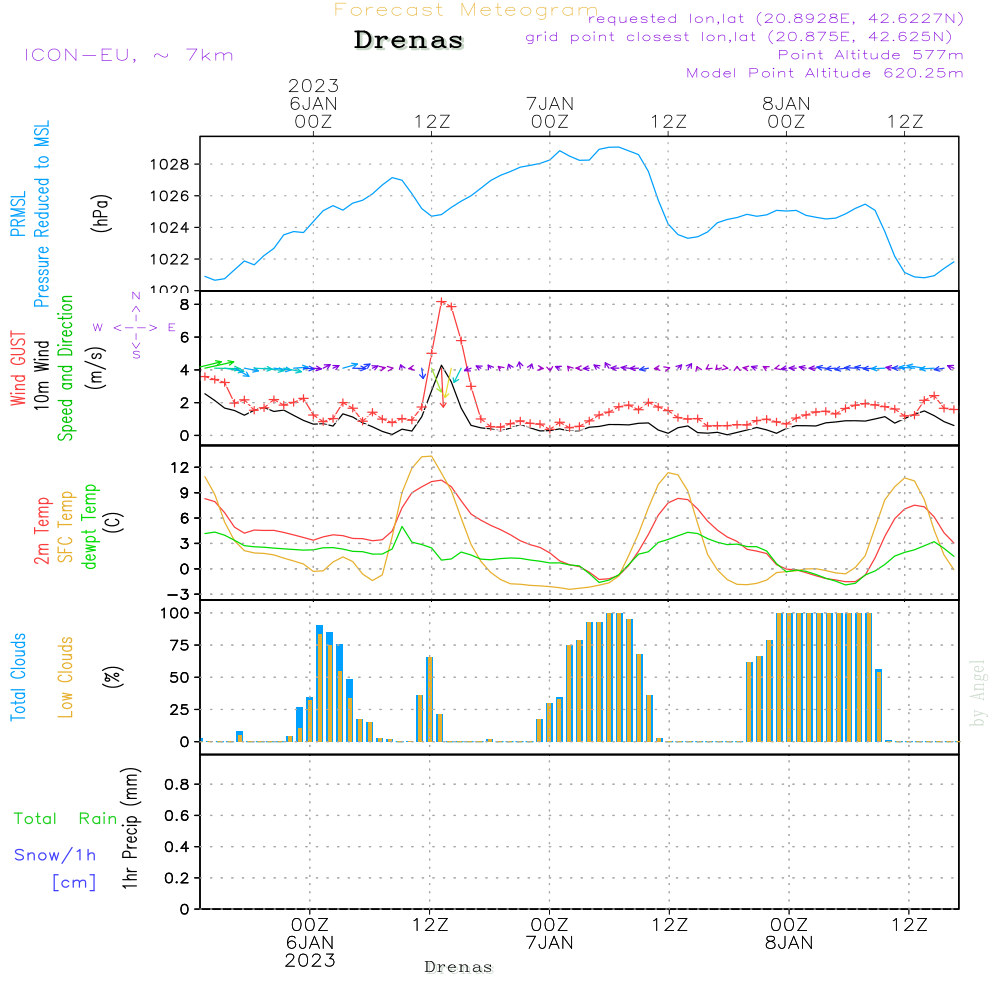The height and width of the screenshot is (1000, 1000).
Task: Click the 'Low Clouds' legend label
Action: coord(66,677)
